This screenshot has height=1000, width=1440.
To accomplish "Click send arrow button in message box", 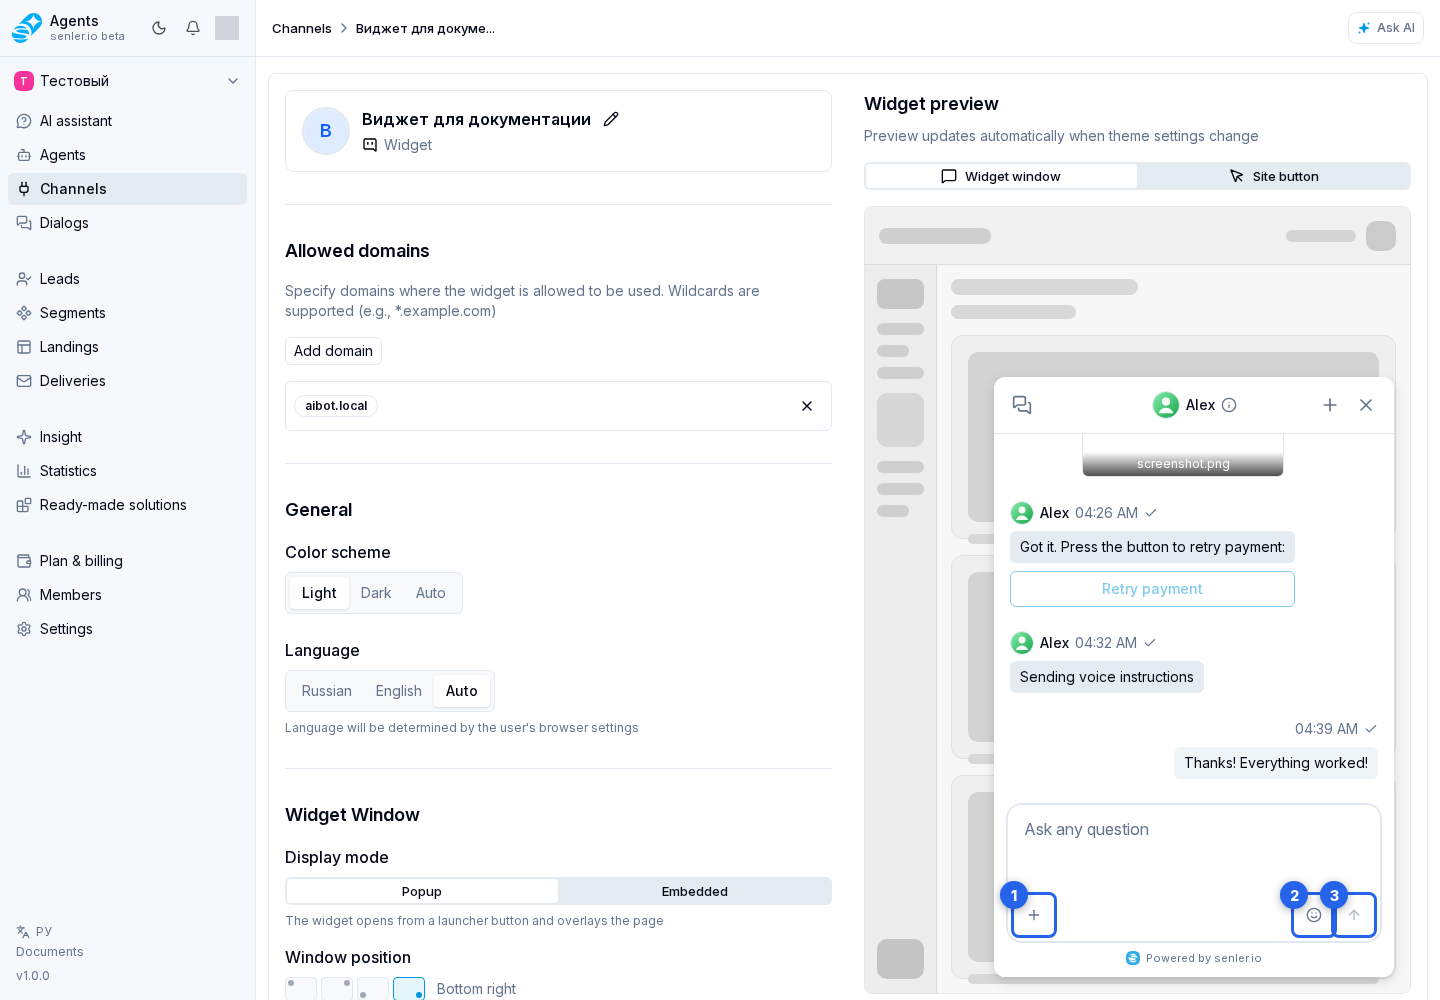I will click(x=1354, y=915).
